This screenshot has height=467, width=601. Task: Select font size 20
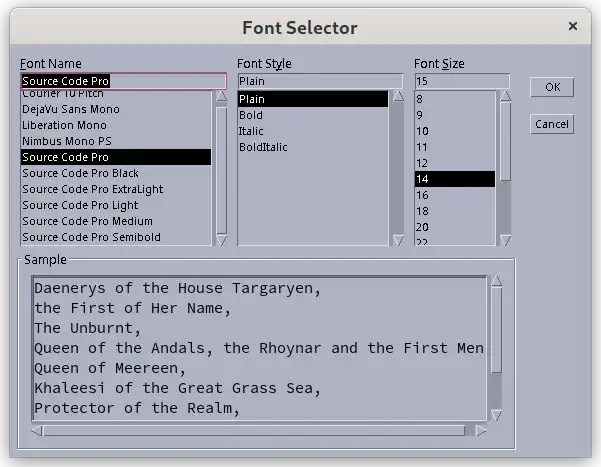coord(455,227)
